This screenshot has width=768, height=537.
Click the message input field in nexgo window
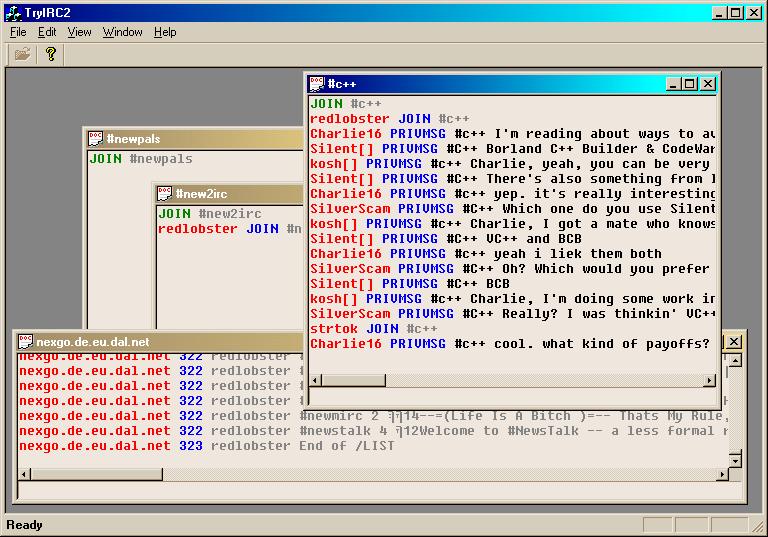point(370,489)
